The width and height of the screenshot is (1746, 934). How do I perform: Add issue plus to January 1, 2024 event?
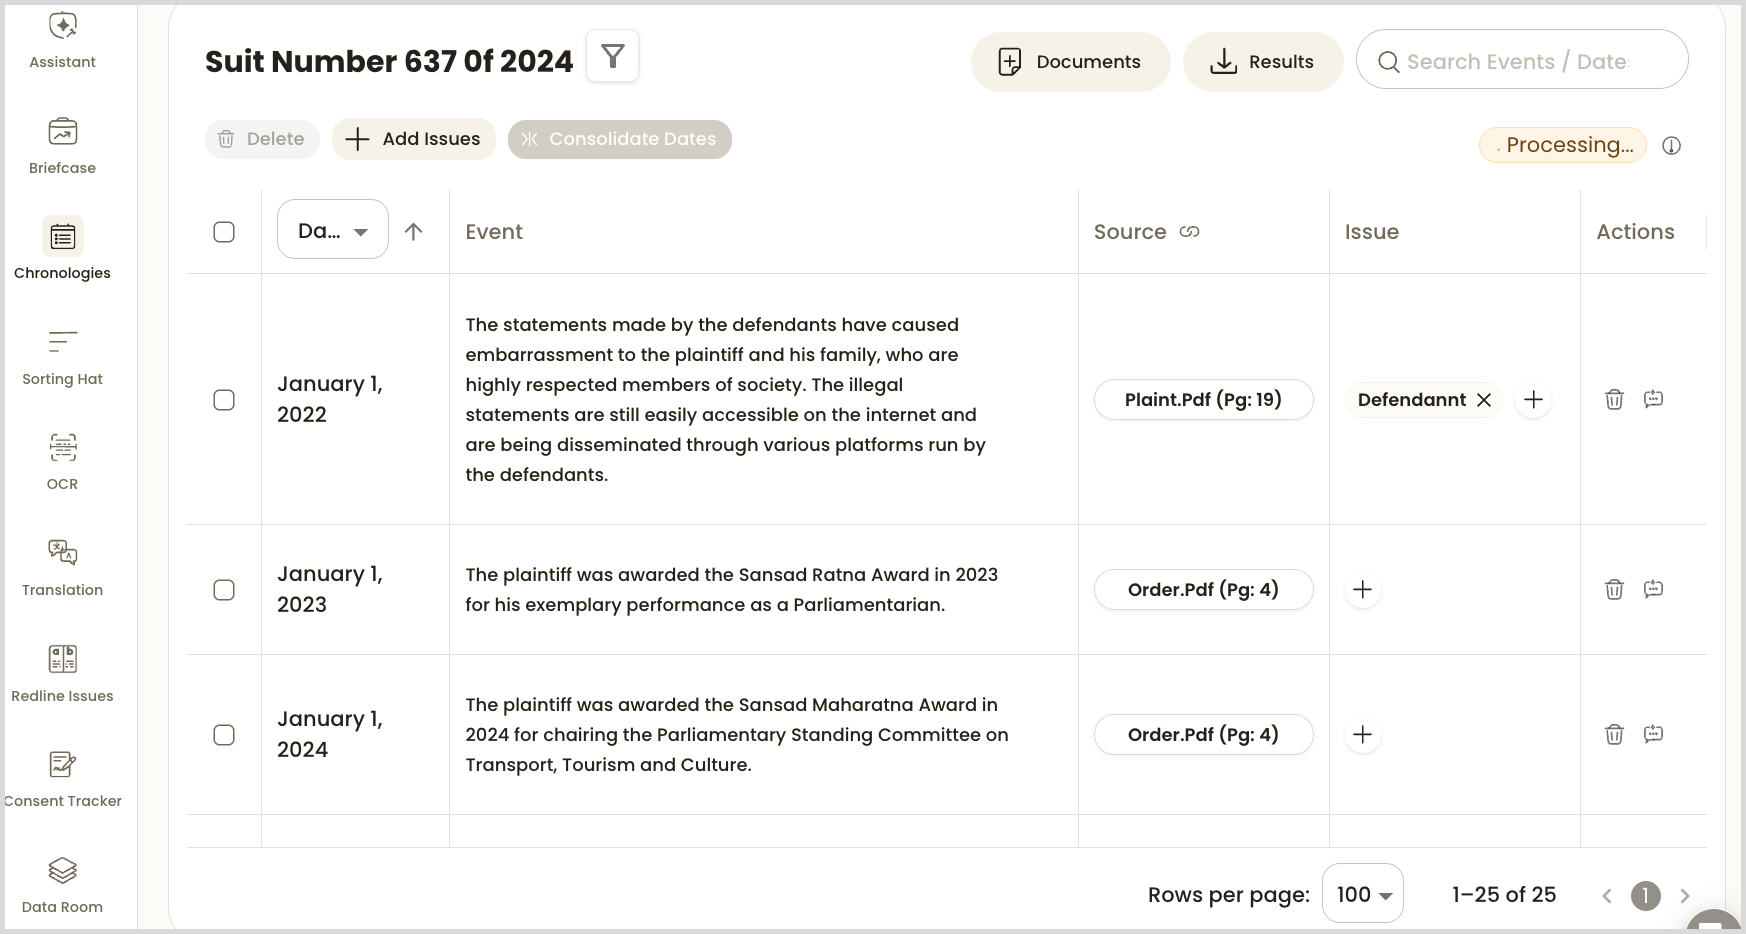[x=1362, y=735]
